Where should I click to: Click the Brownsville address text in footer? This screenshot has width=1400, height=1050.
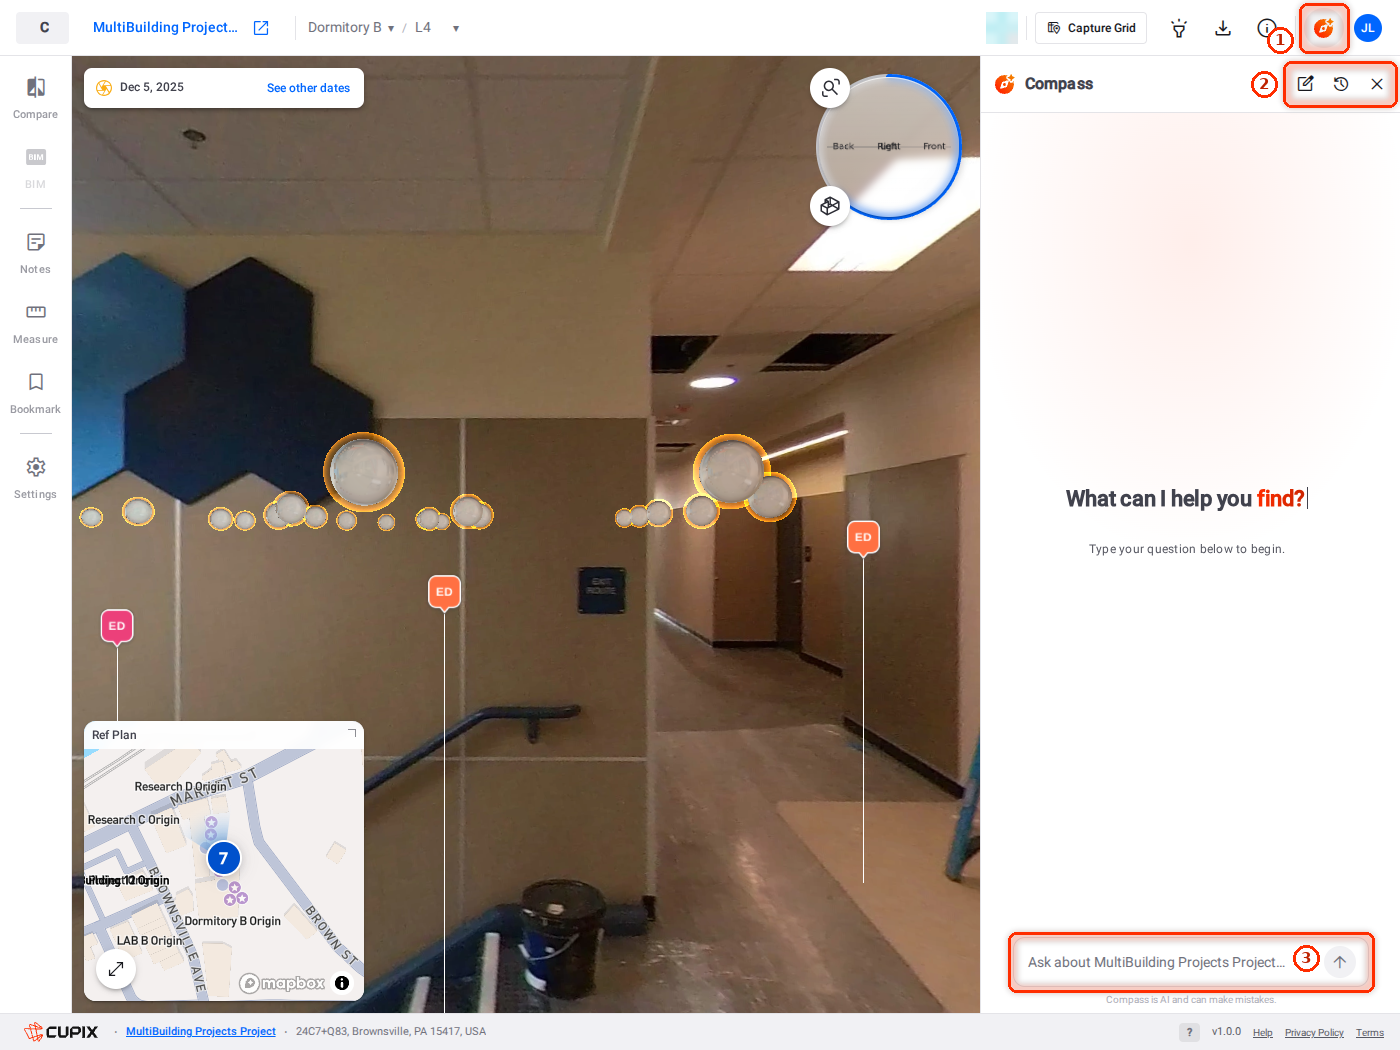click(x=391, y=1032)
